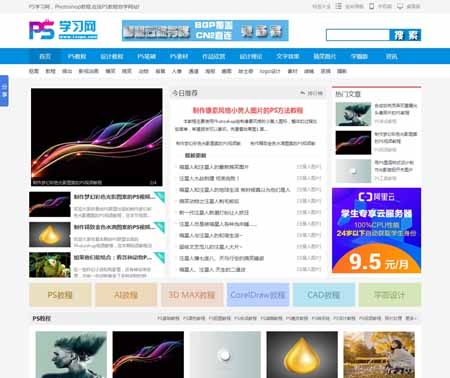This screenshot has height=378, width=450.
Task: Click the teal ribbon on the colorful light-streak article
Action: pos(160,197)
